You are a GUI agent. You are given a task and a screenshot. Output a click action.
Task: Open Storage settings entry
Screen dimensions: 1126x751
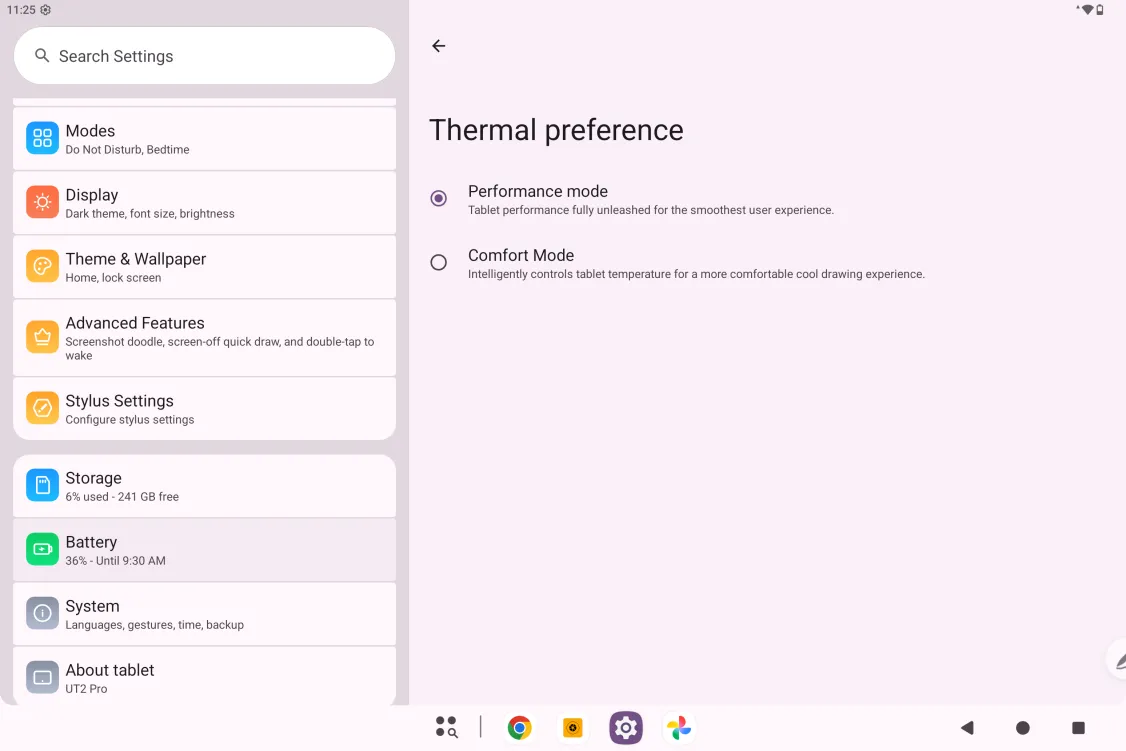(x=205, y=486)
